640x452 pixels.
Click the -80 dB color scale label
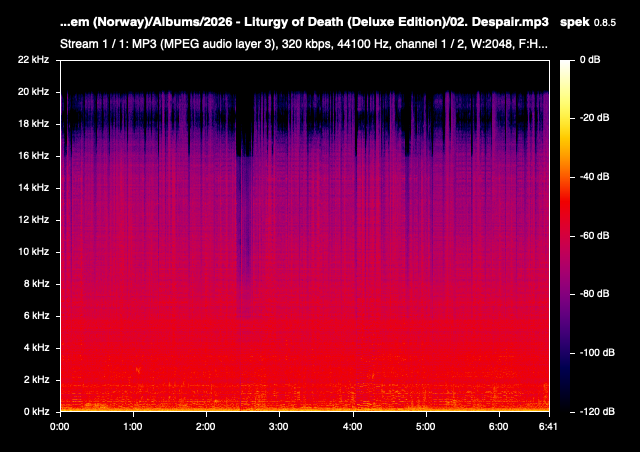click(594, 294)
